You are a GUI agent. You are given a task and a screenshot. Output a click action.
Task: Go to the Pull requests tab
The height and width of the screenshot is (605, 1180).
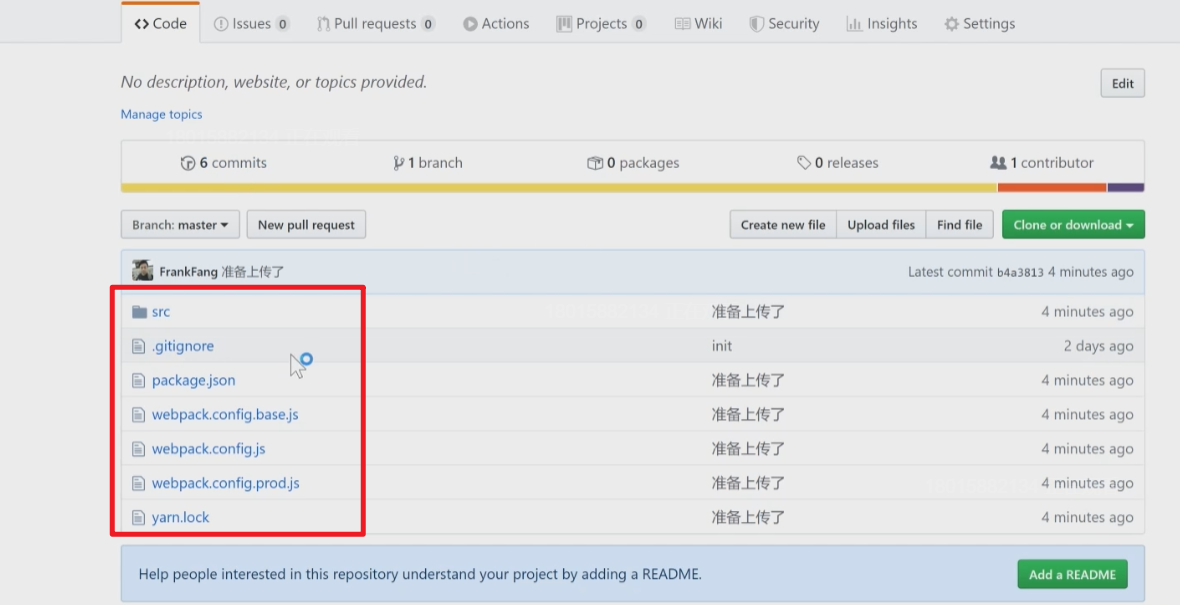[376, 23]
